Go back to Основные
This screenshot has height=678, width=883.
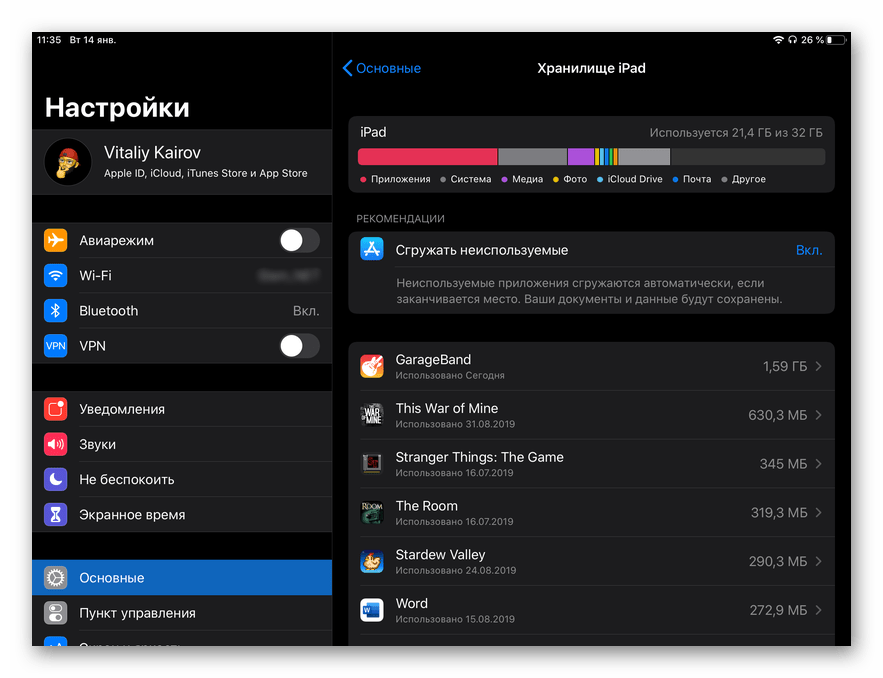[382, 68]
